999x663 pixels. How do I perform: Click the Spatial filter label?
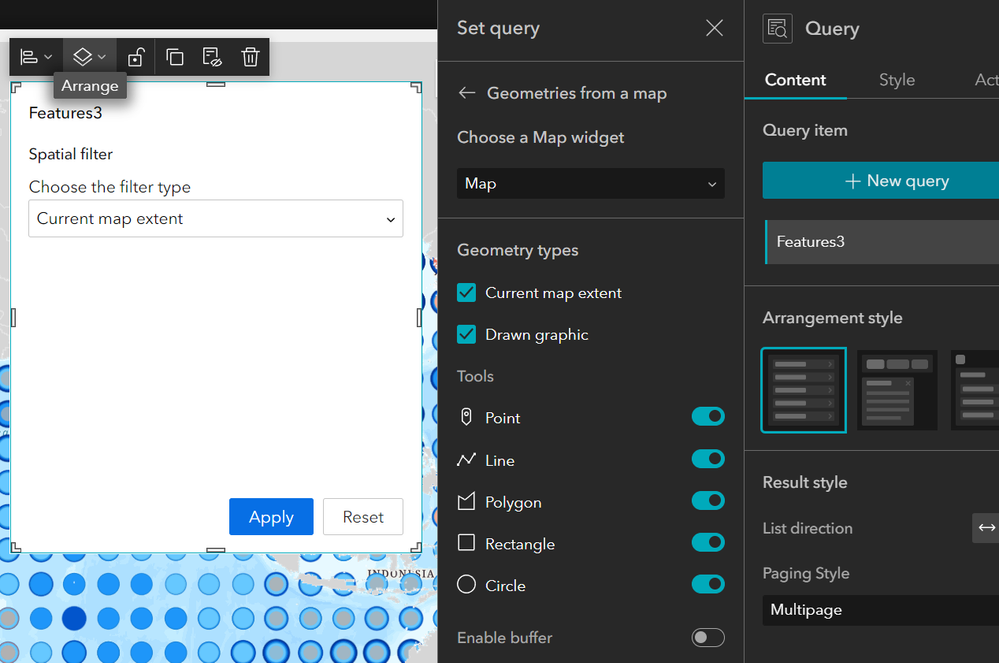pos(71,154)
